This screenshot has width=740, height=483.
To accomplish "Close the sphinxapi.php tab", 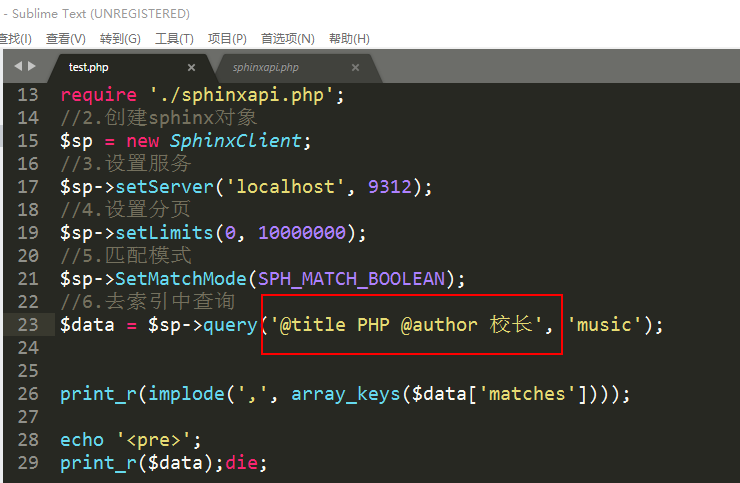I will [x=355, y=67].
